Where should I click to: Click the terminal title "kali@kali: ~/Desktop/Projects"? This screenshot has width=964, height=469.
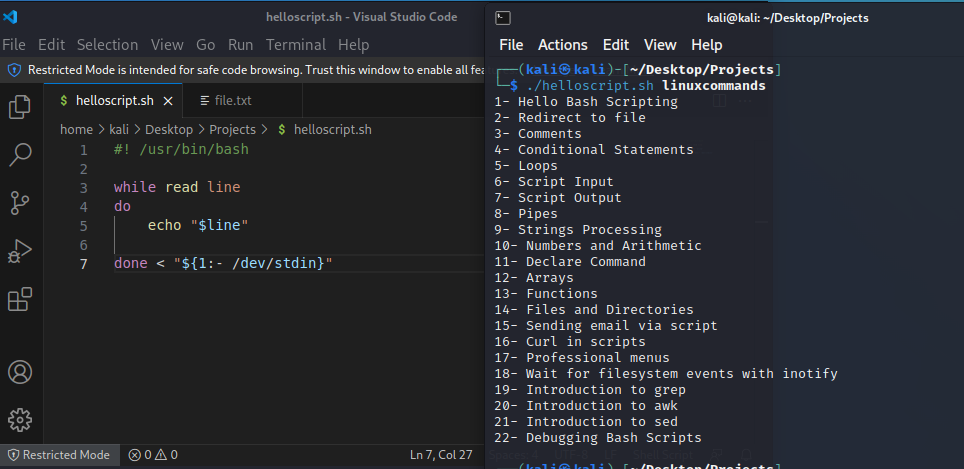[788, 18]
